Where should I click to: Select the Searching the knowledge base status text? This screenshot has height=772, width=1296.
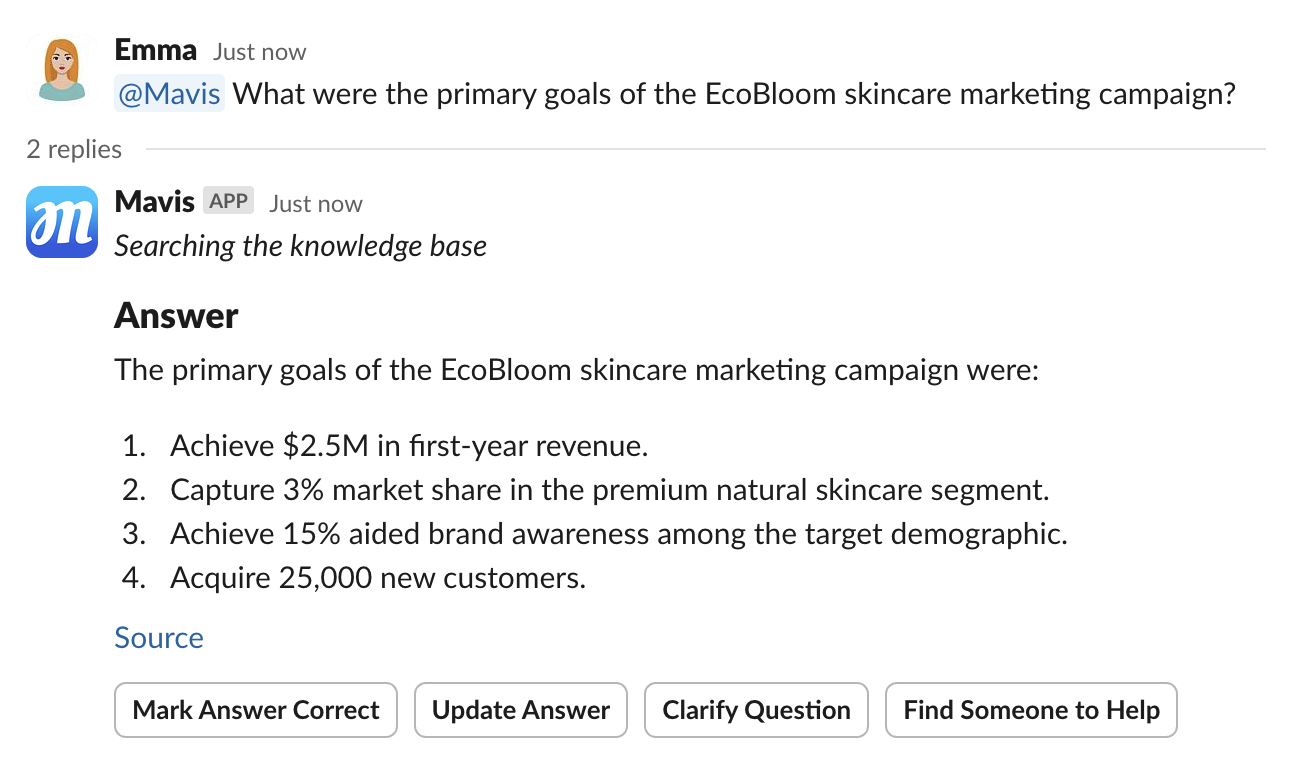[301, 246]
